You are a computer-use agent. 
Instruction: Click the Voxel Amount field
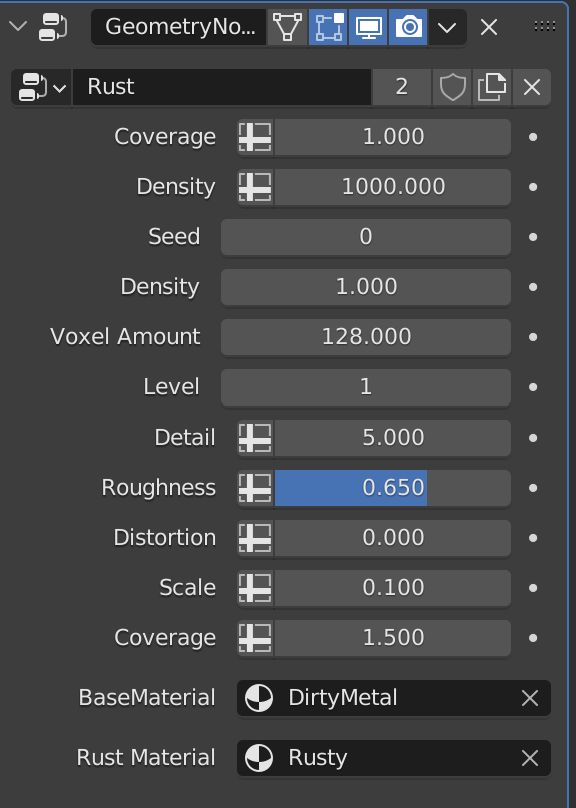(366, 337)
